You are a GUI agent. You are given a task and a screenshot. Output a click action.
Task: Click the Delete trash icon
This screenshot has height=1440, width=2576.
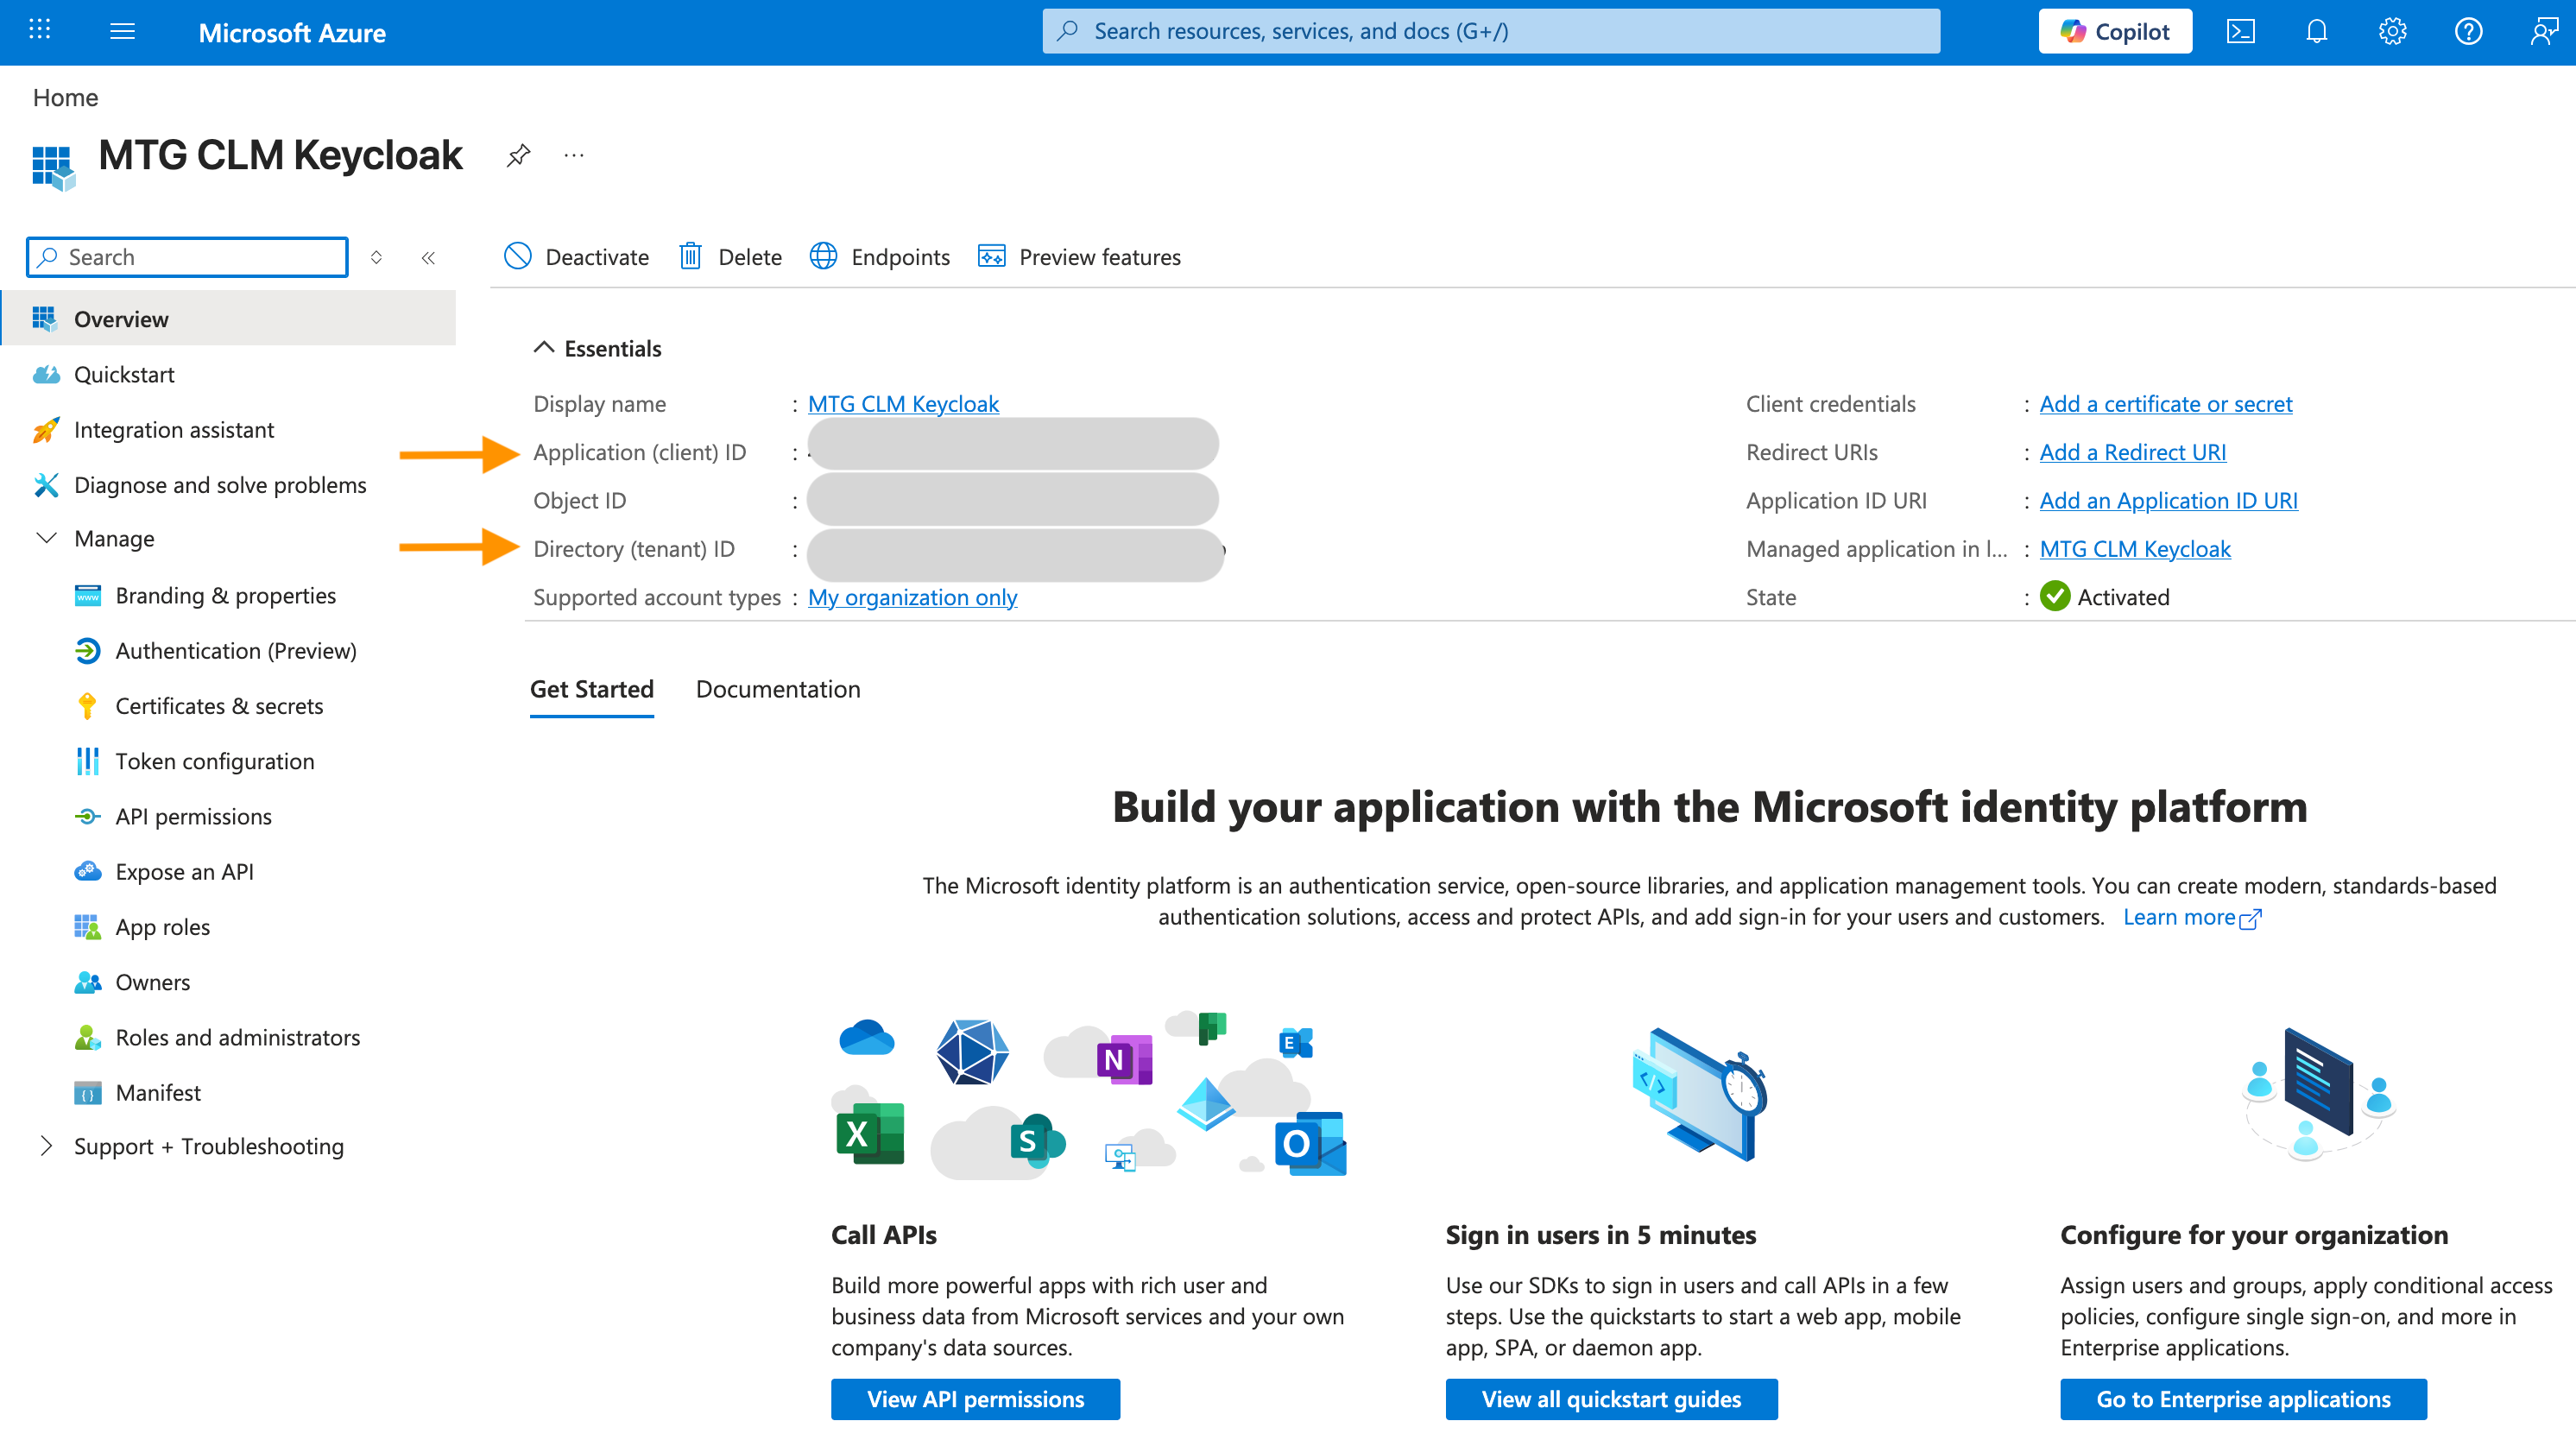690,257
